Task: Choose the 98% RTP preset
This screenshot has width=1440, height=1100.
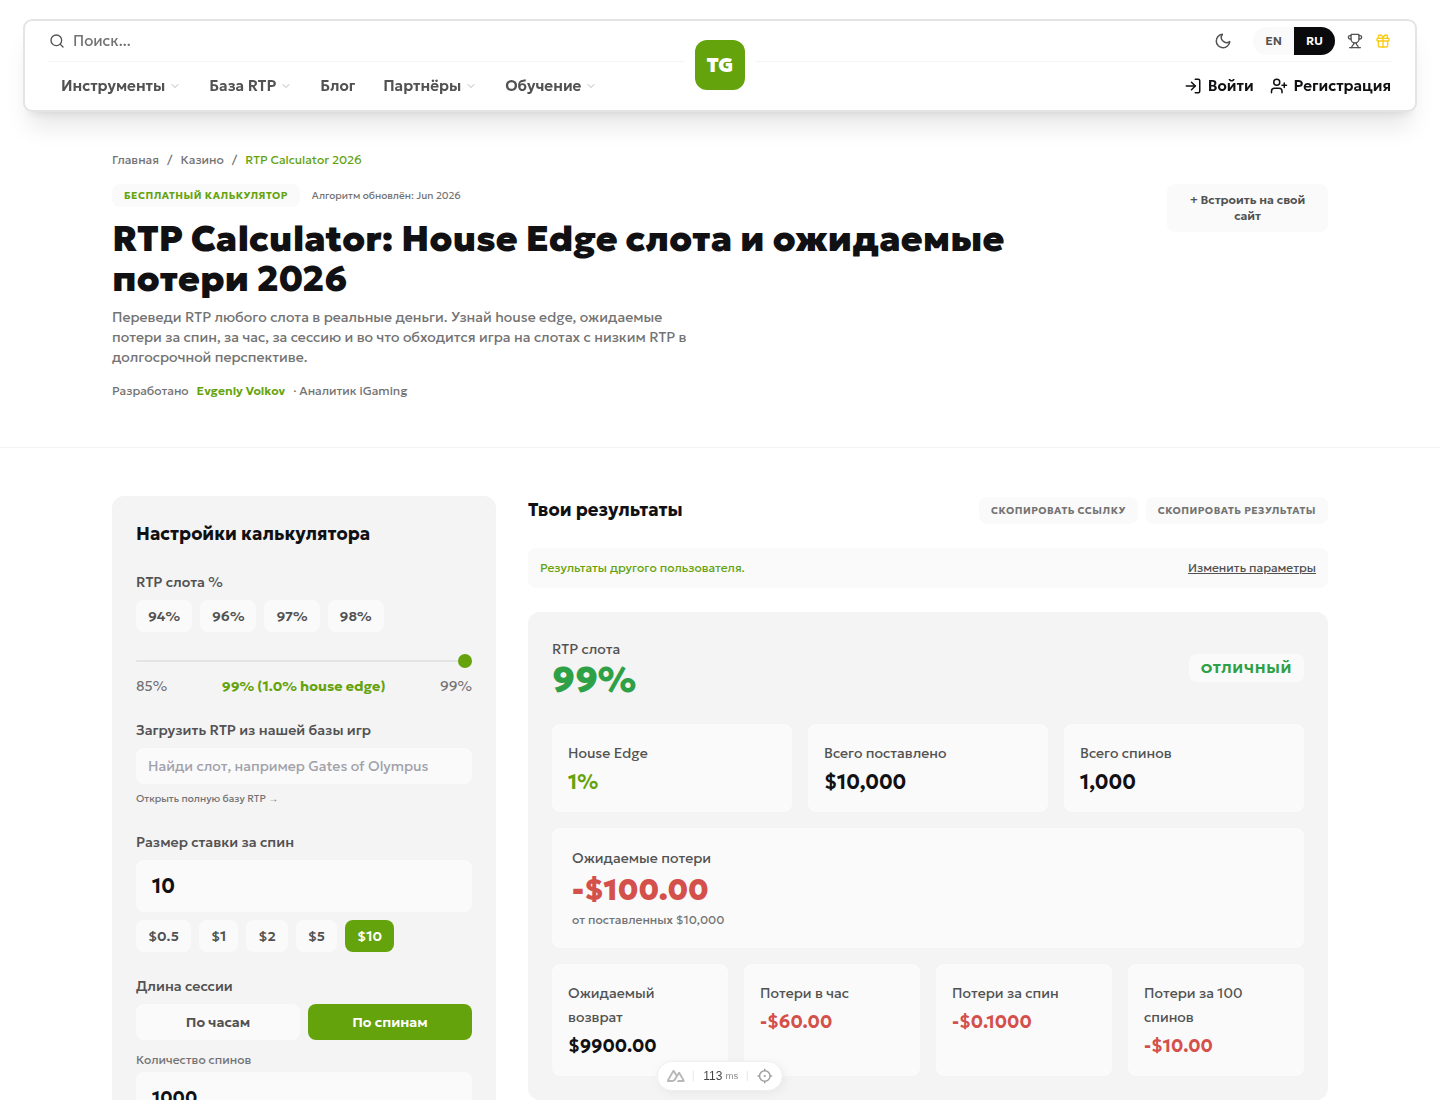Action: (x=355, y=617)
